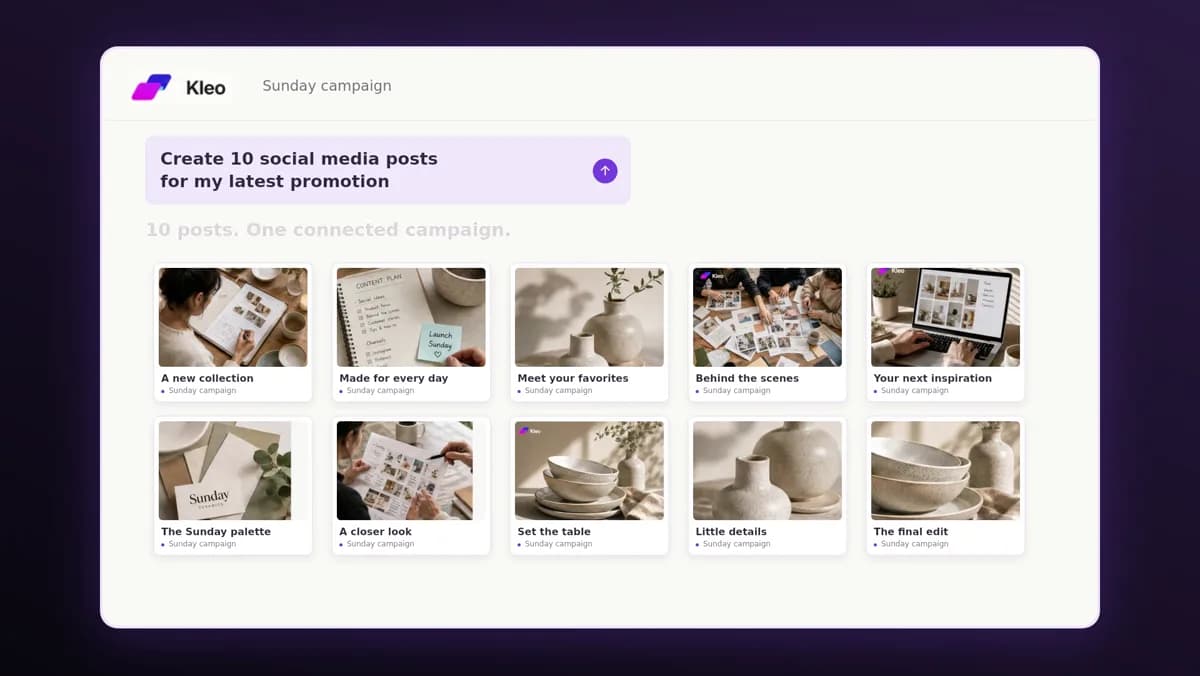Click the 'The final edit' title text
Viewport: 1200px width, 676px height.
click(x=911, y=531)
